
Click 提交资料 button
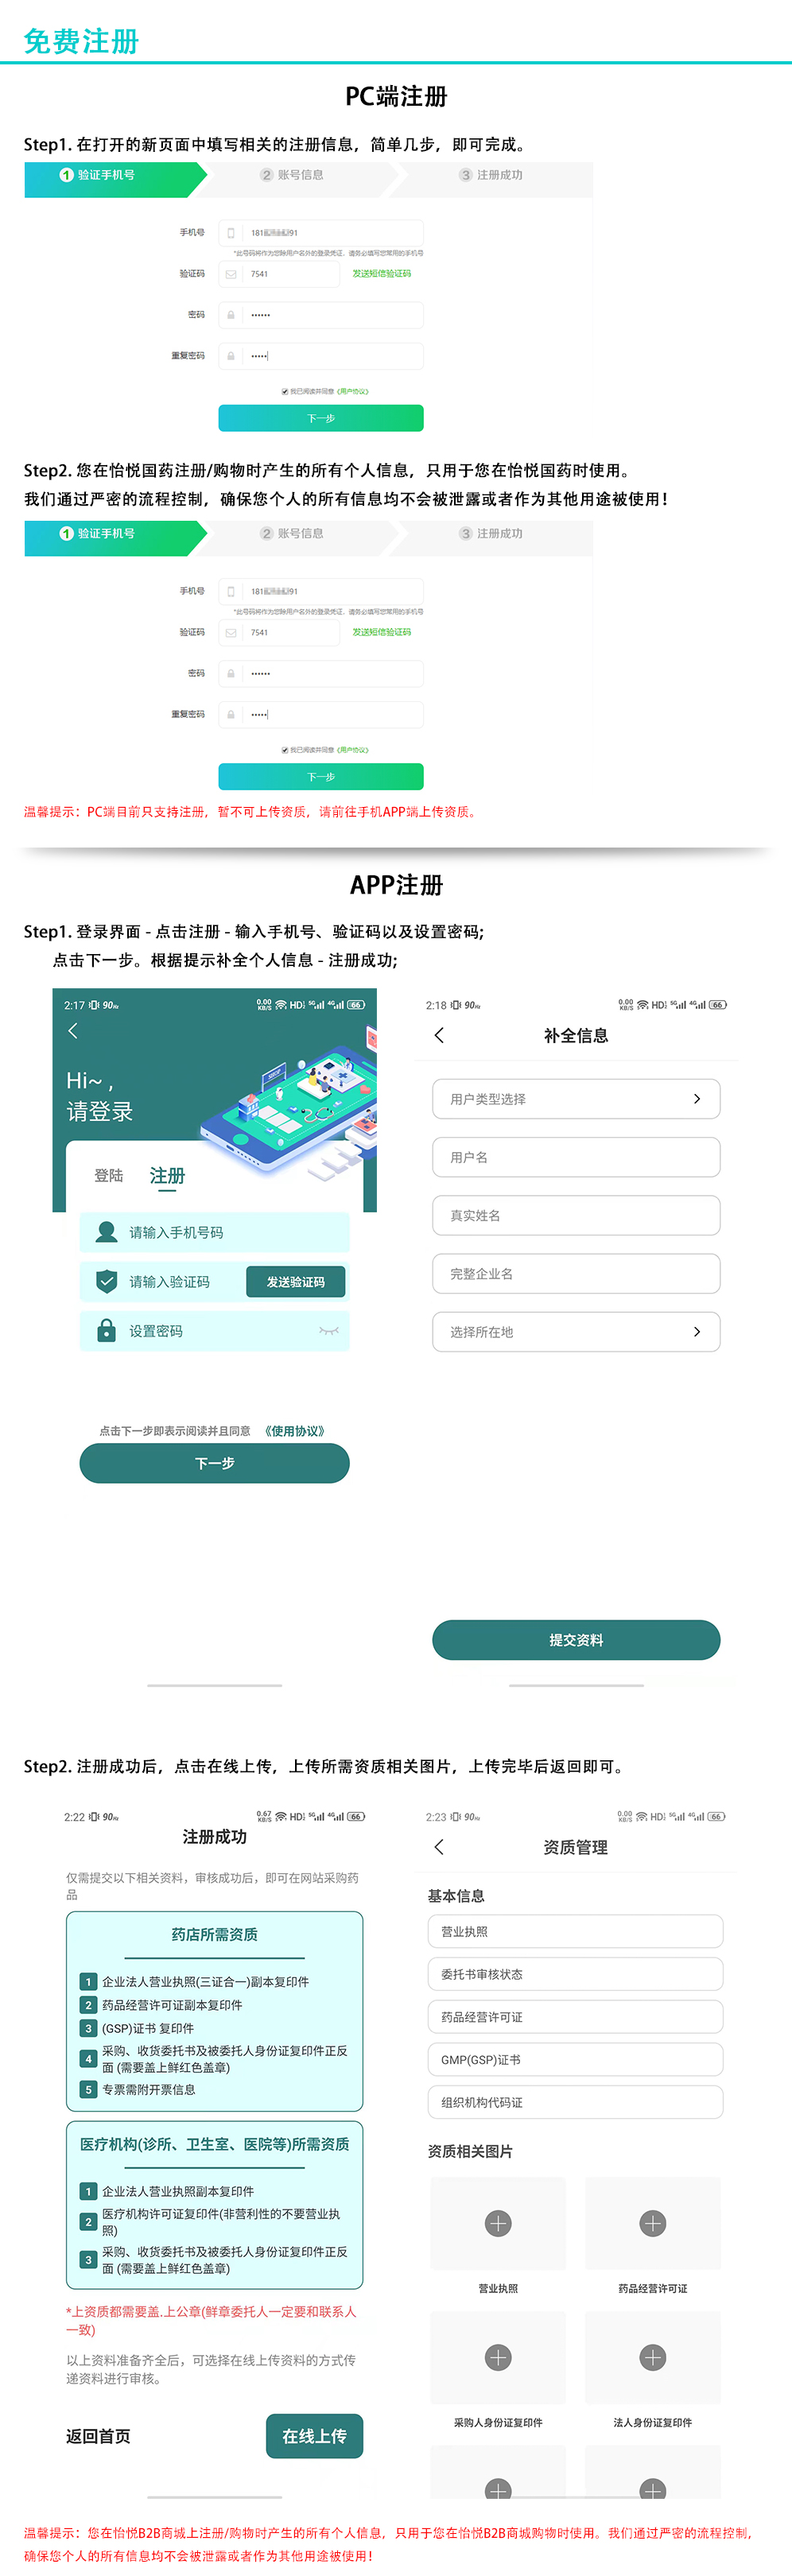576,1640
